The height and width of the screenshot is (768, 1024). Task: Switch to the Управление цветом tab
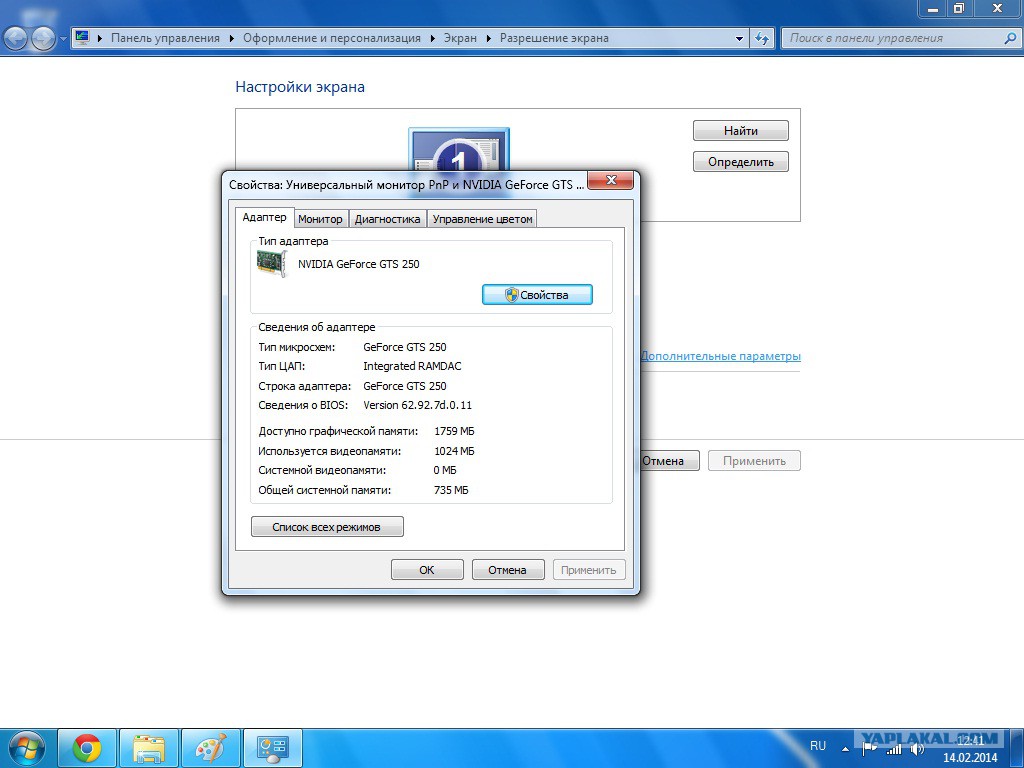point(482,219)
